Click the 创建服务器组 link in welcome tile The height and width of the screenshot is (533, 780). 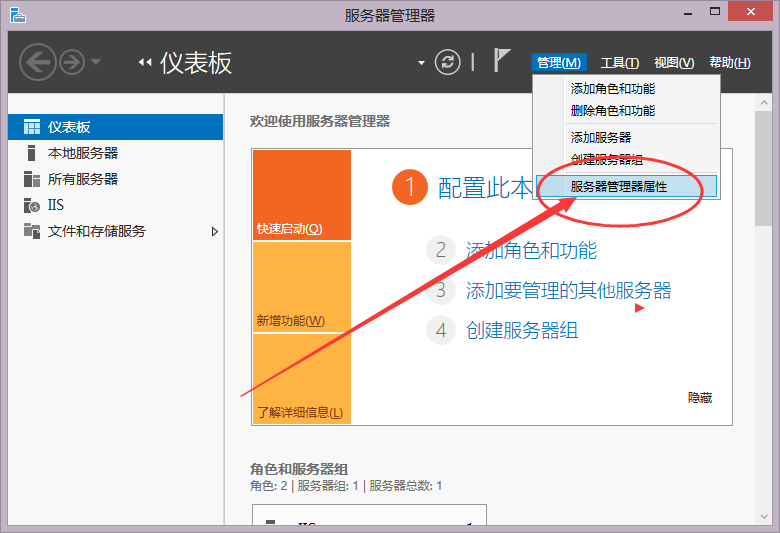[522, 331]
